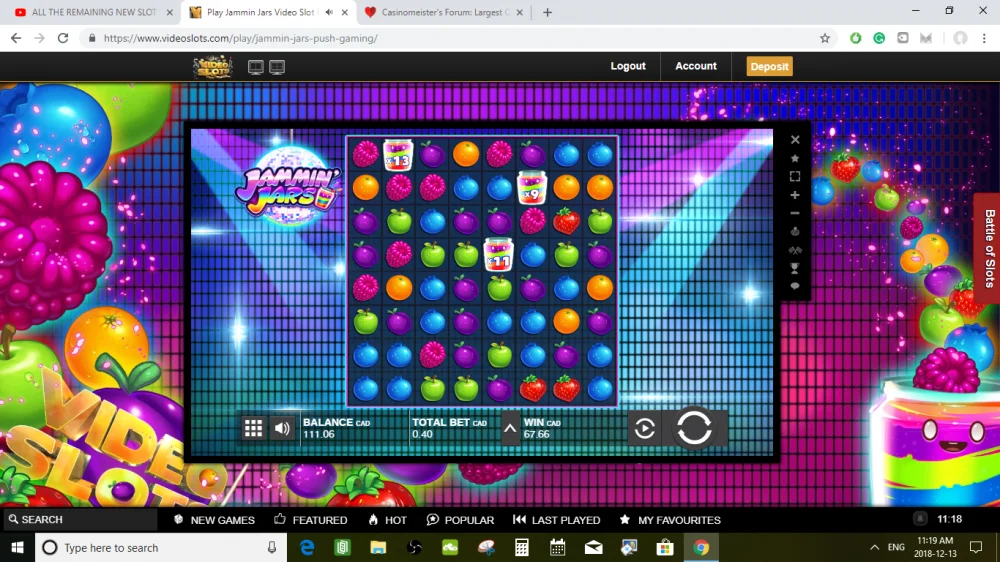This screenshot has width=1000, height=562.
Task: Click the x11 multiplier jar symbol
Action: [x=498, y=255]
